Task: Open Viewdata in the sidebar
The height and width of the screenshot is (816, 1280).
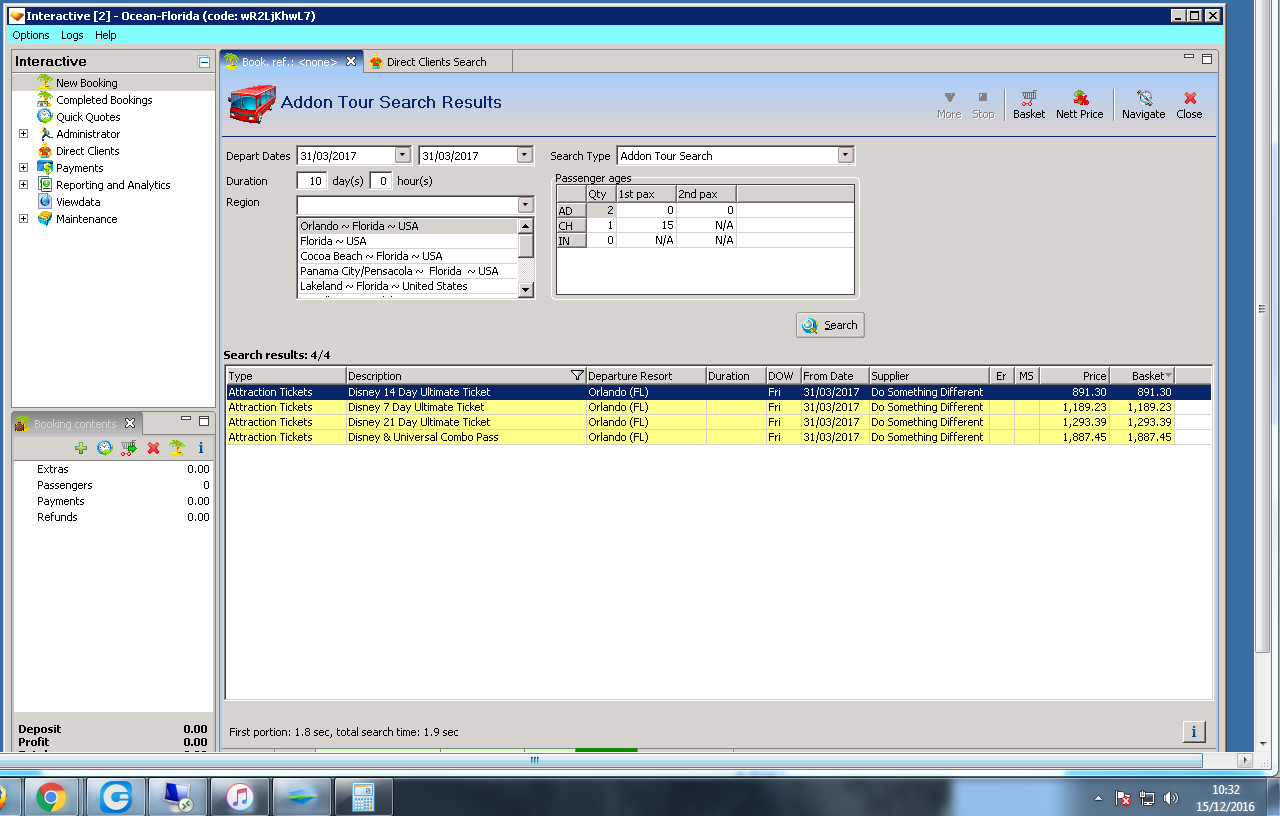Action: (x=78, y=202)
